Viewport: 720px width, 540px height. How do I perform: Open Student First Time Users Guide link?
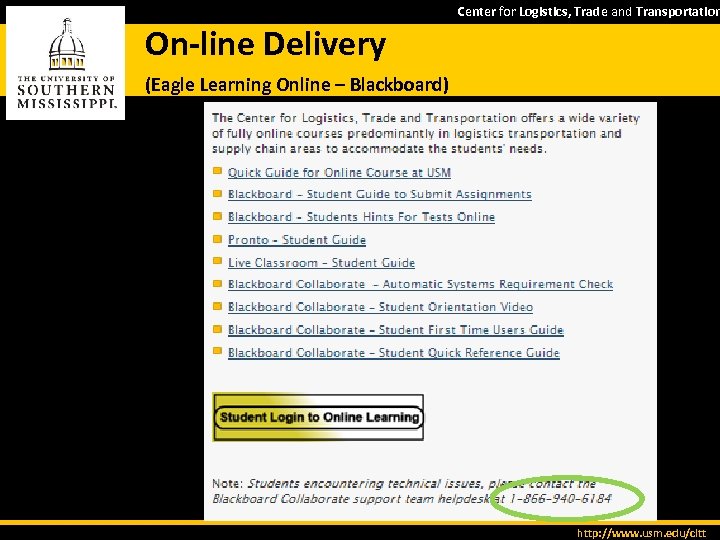(x=396, y=330)
